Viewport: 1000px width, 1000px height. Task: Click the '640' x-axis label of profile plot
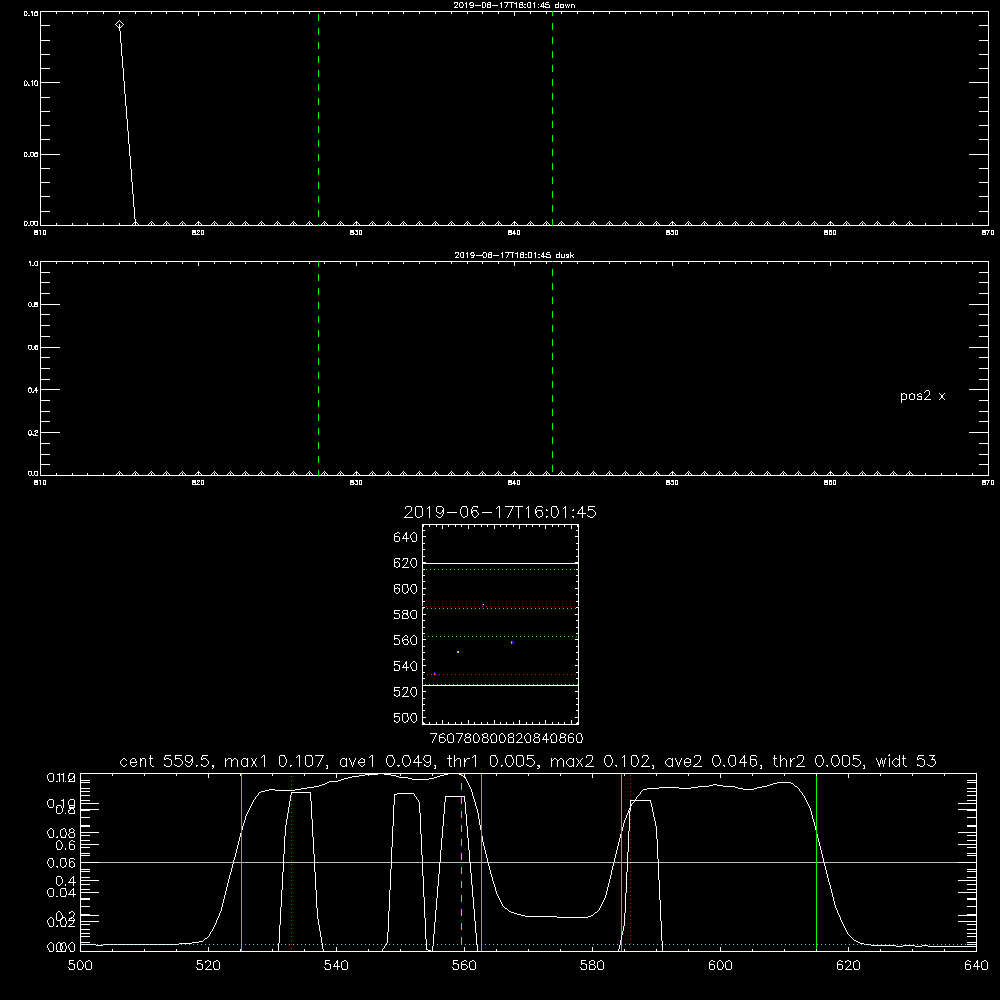pos(976,966)
